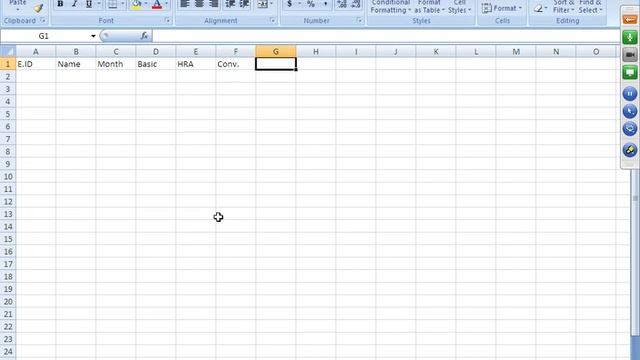The width and height of the screenshot is (640, 360).
Task: Expand the Name Box dropdown
Action: point(93,36)
